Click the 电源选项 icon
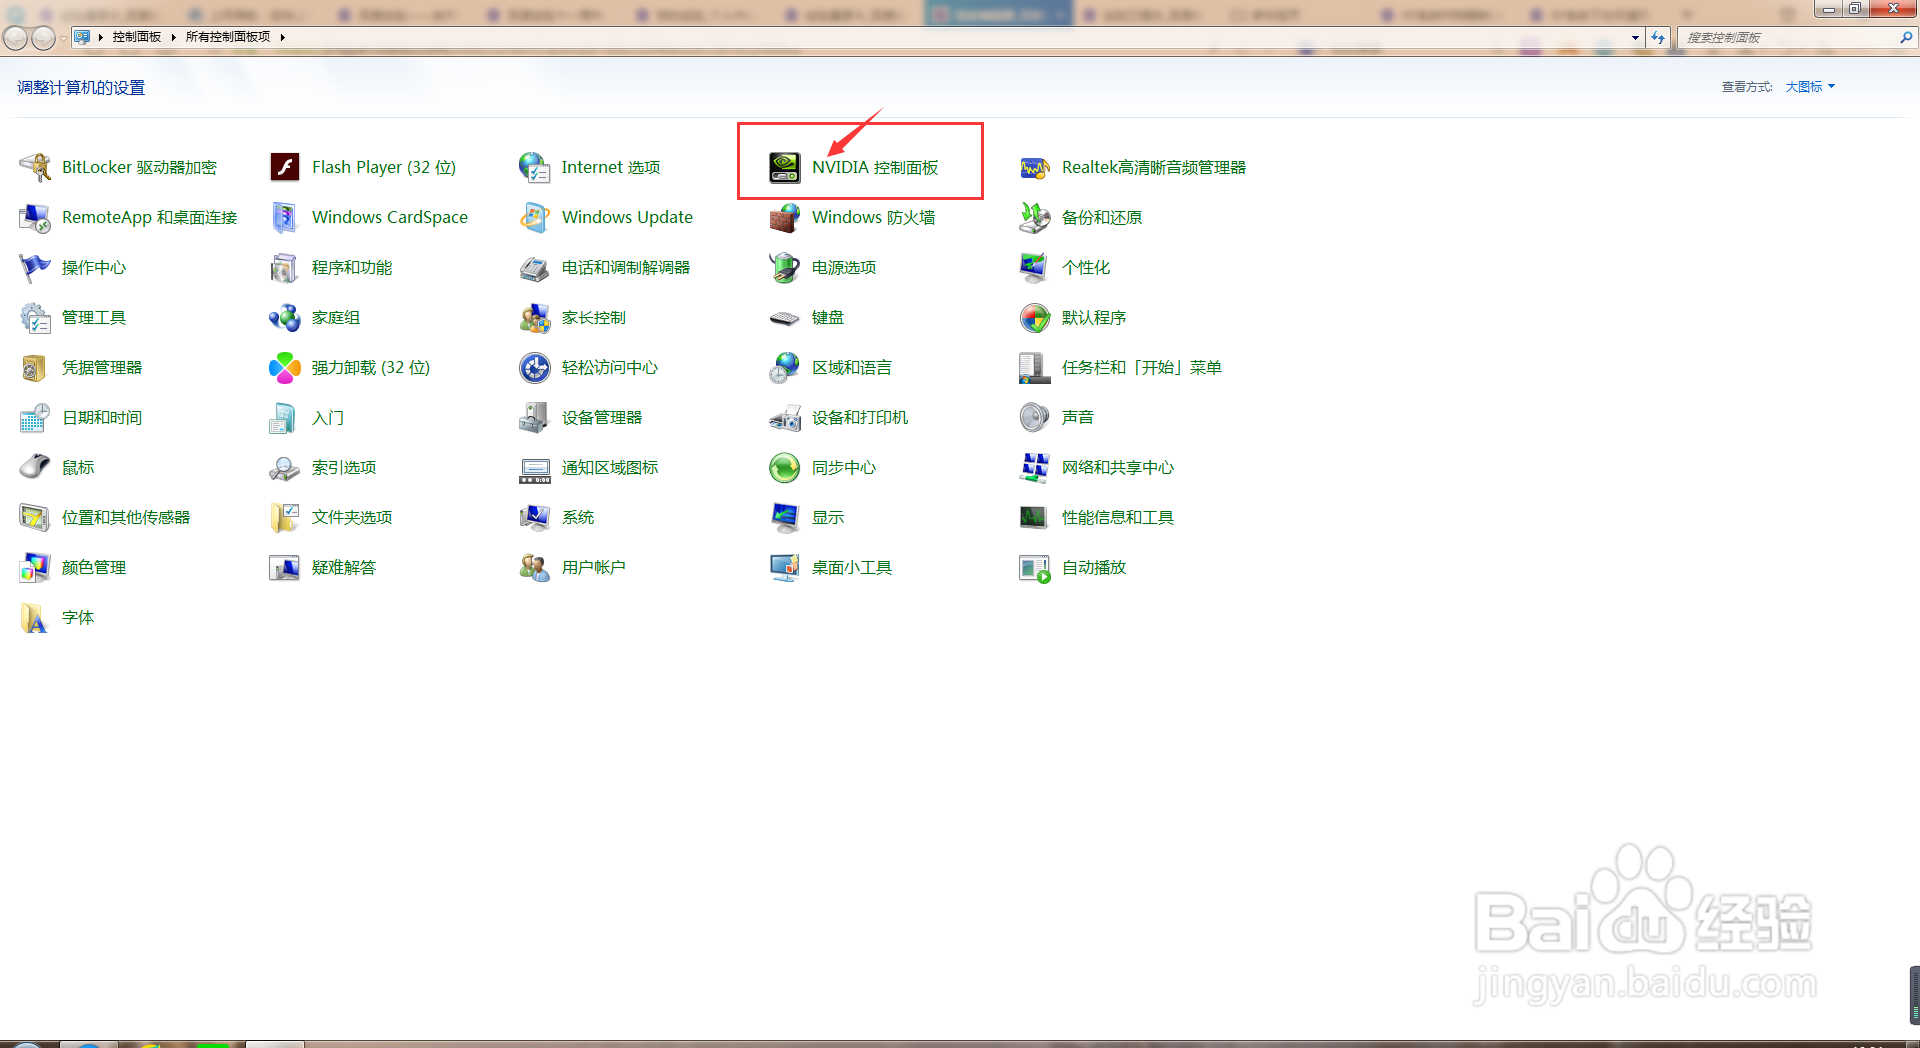The height and width of the screenshot is (1048, 1920). [785, 267]
